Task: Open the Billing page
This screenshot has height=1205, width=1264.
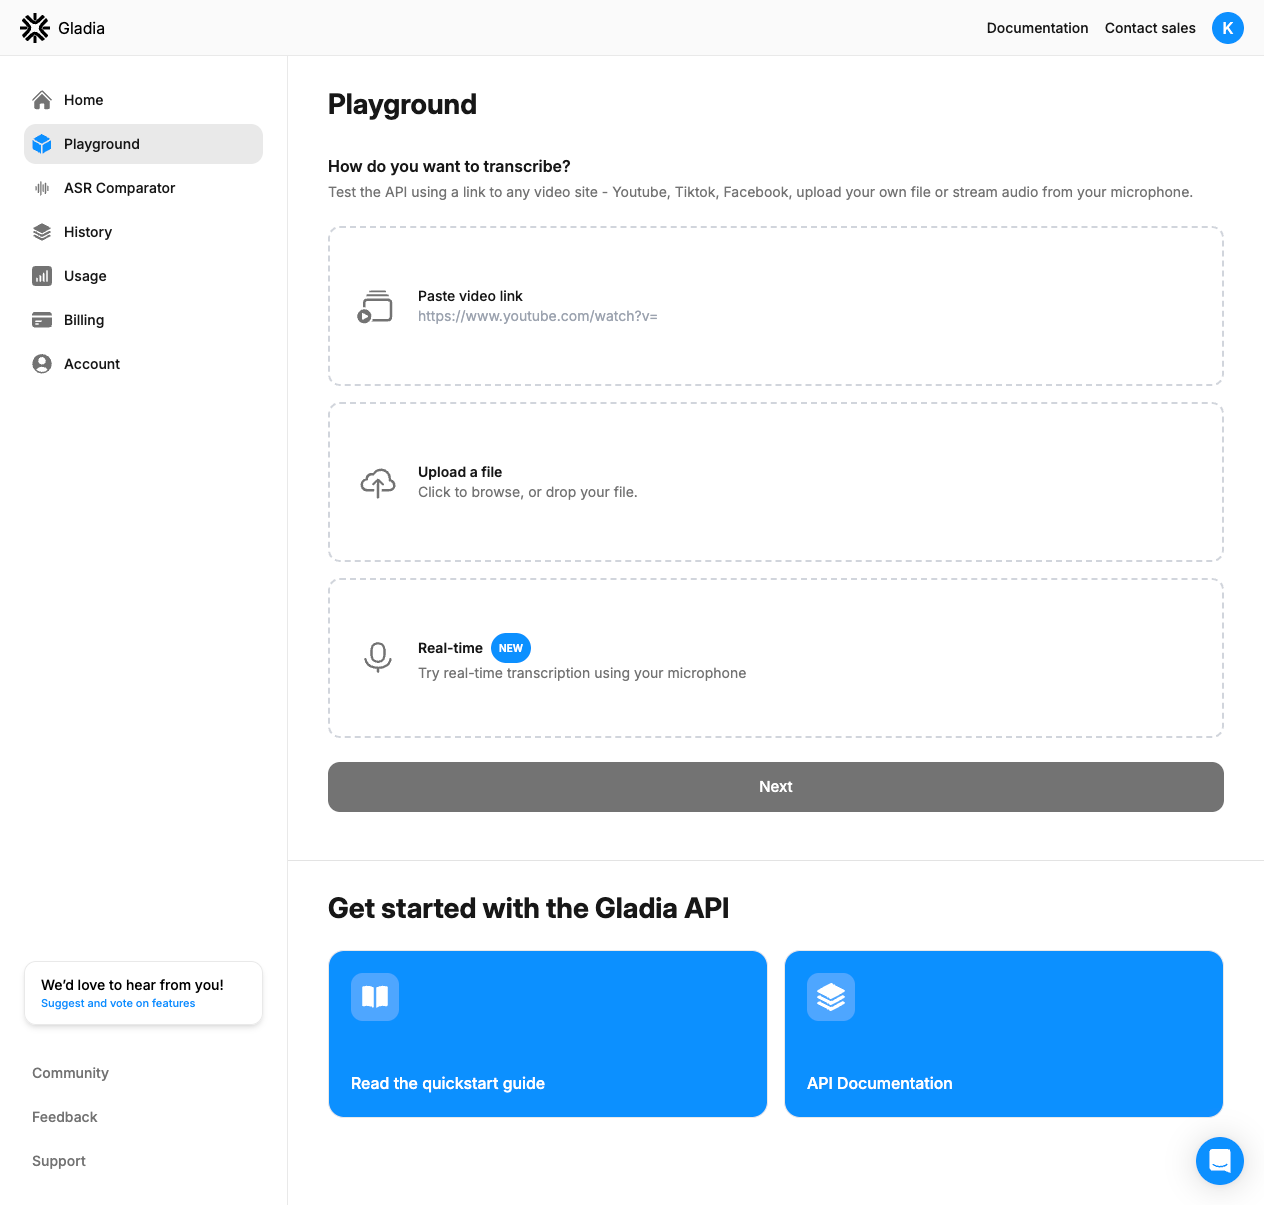Action: tap(143, 320)
